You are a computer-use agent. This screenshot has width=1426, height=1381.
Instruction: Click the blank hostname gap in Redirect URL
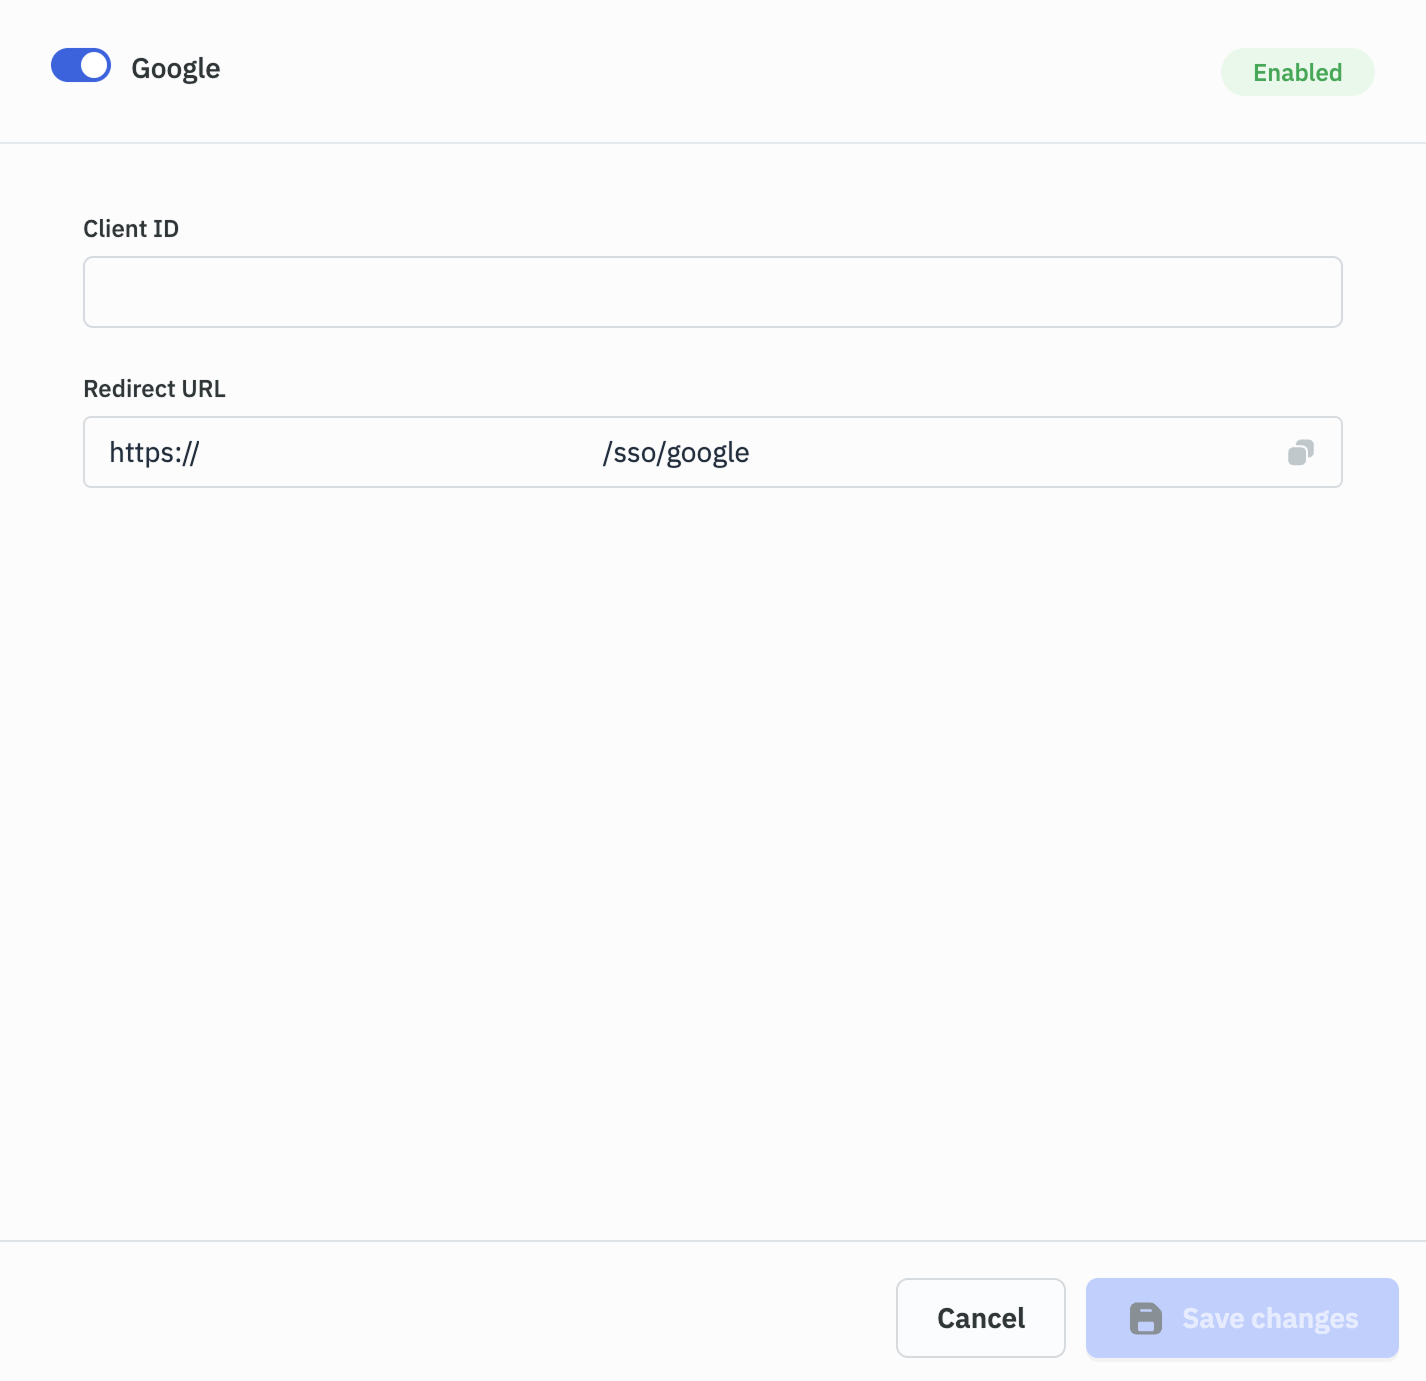click(400, 453)
